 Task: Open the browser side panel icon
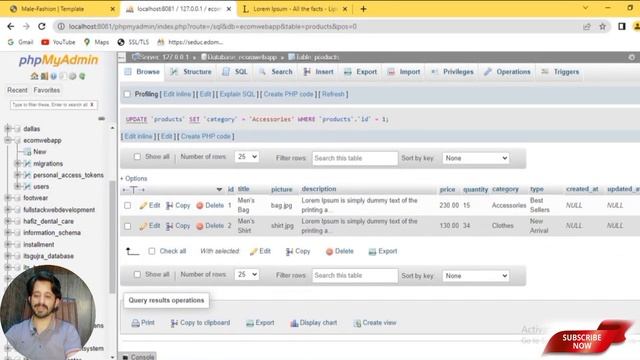(622, 27)
